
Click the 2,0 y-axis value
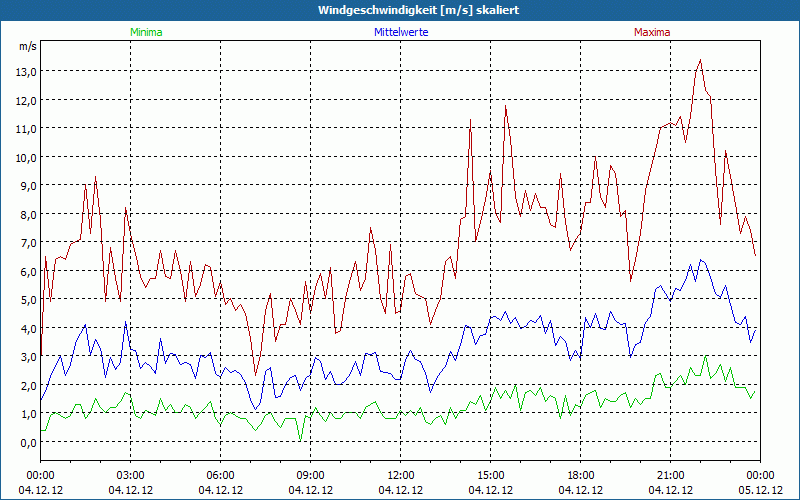pyautogui.click(x=30, y=385)
